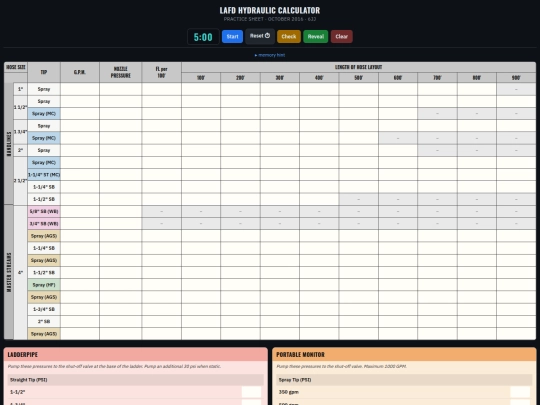Select the Portable Monitor 350 gpm input
Screen dimensions: 540x405
(x=520, y=392)
